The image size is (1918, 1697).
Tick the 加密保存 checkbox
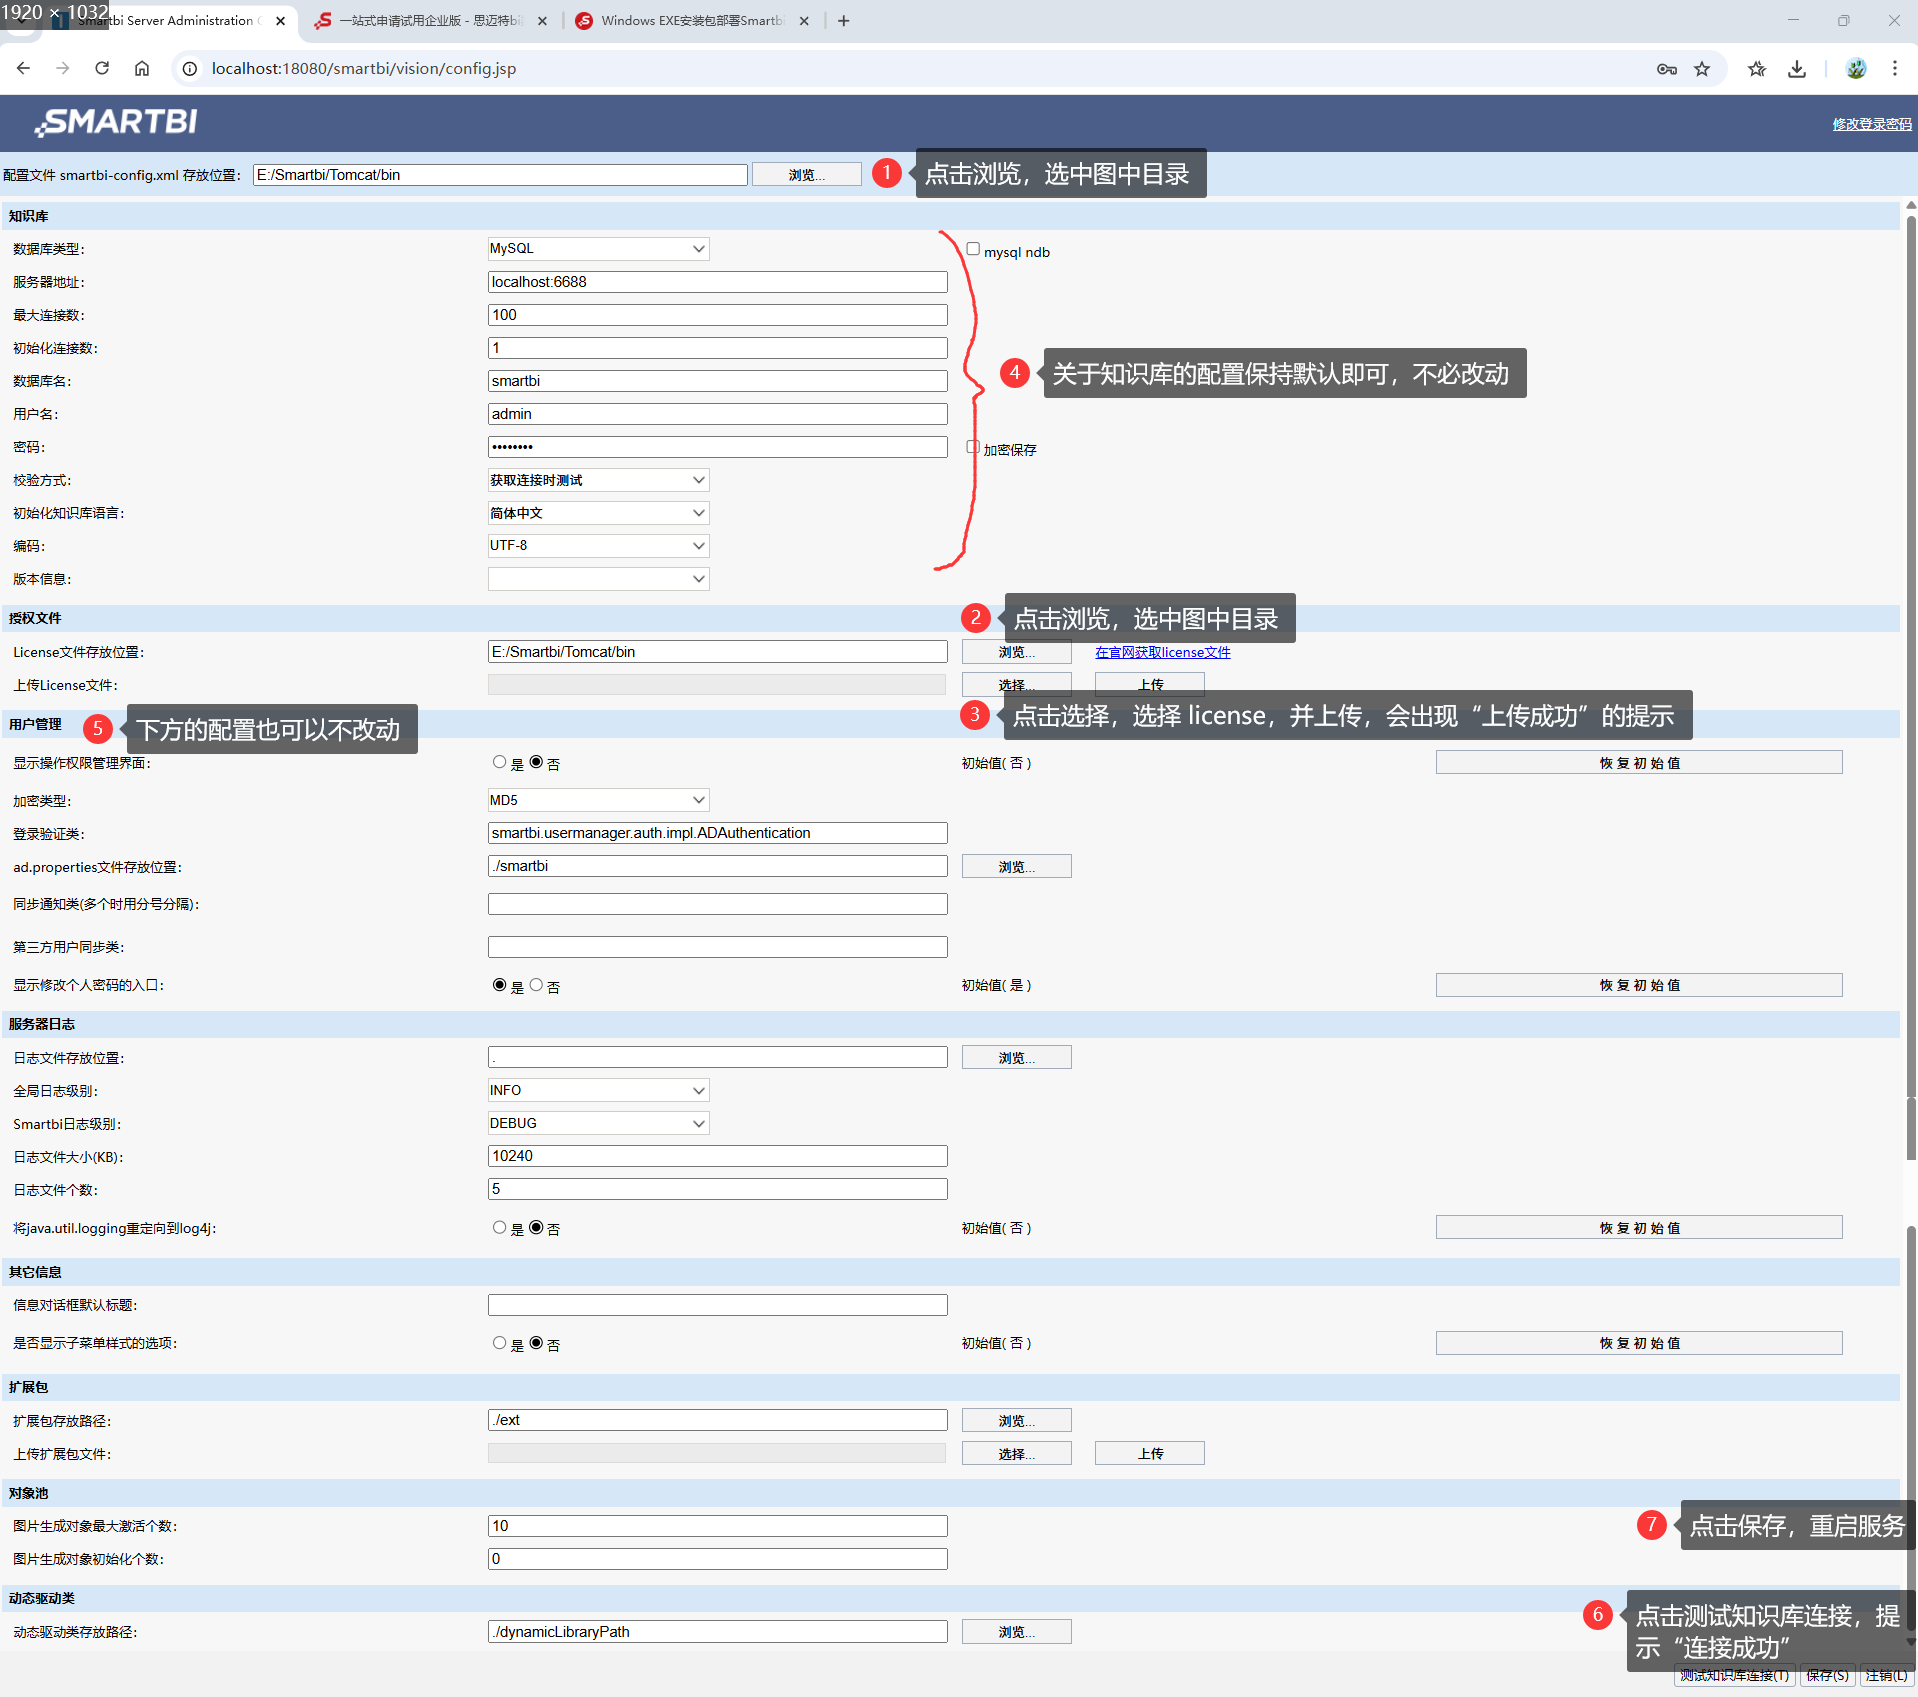pos(973,447)
